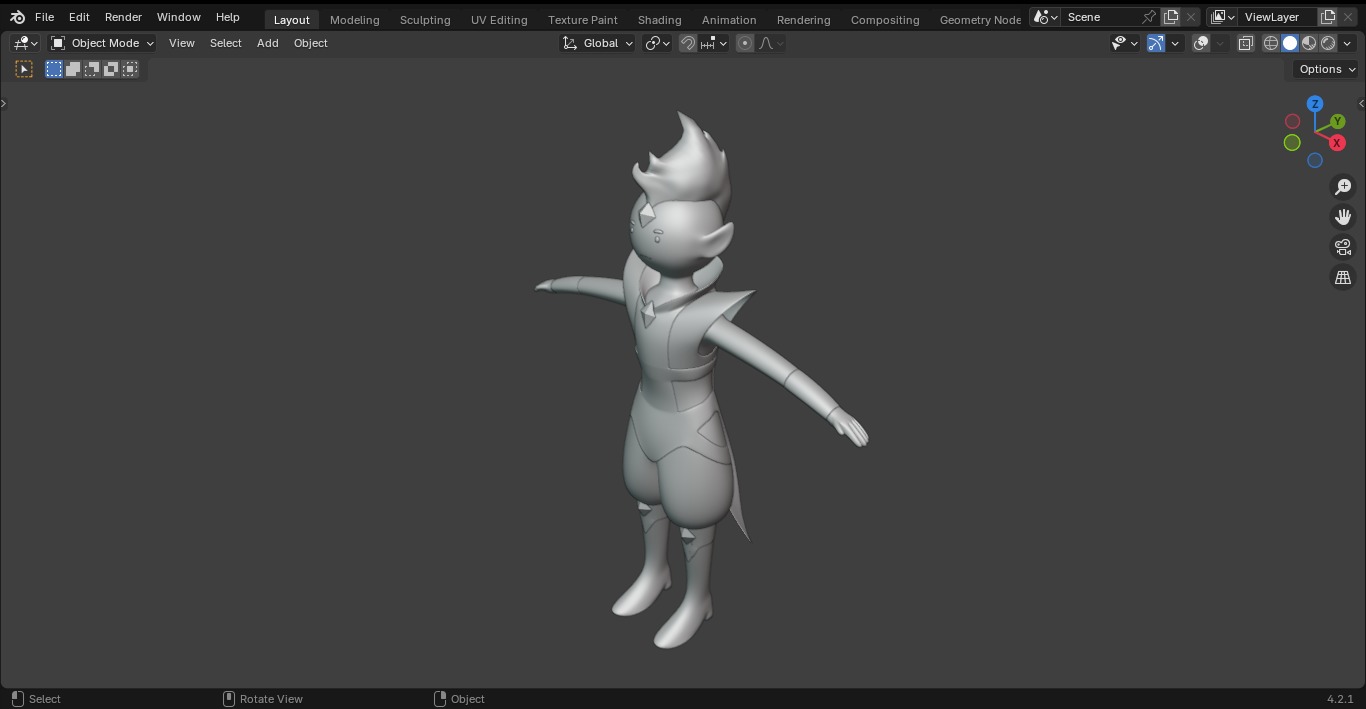Choose the intersect selection mode
The height and width of the screenshot is (709, 1366).
tap(130, 69)
